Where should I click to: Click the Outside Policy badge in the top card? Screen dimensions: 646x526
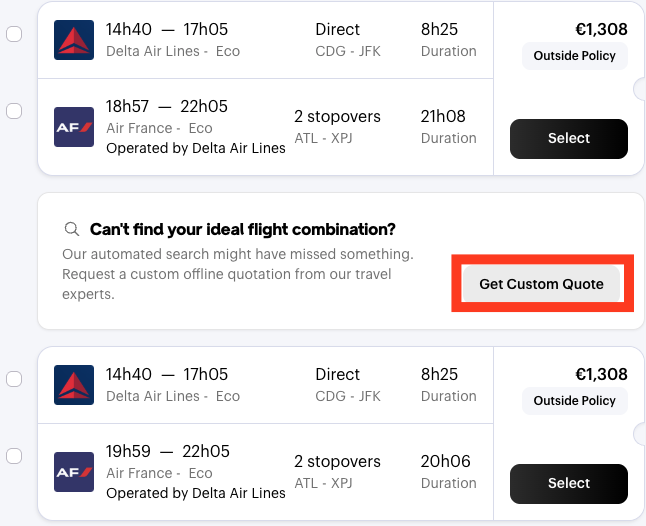[574, 56]
